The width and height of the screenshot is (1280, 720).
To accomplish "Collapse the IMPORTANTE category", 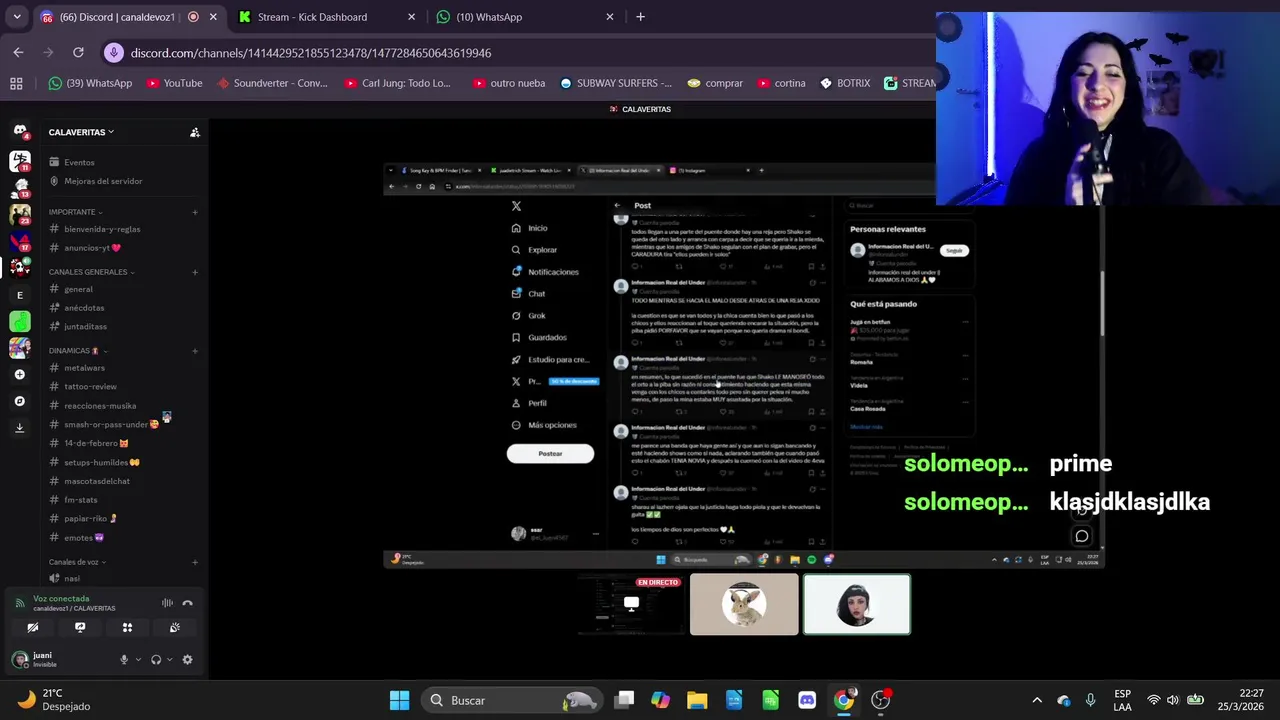I will pos(76,212).
